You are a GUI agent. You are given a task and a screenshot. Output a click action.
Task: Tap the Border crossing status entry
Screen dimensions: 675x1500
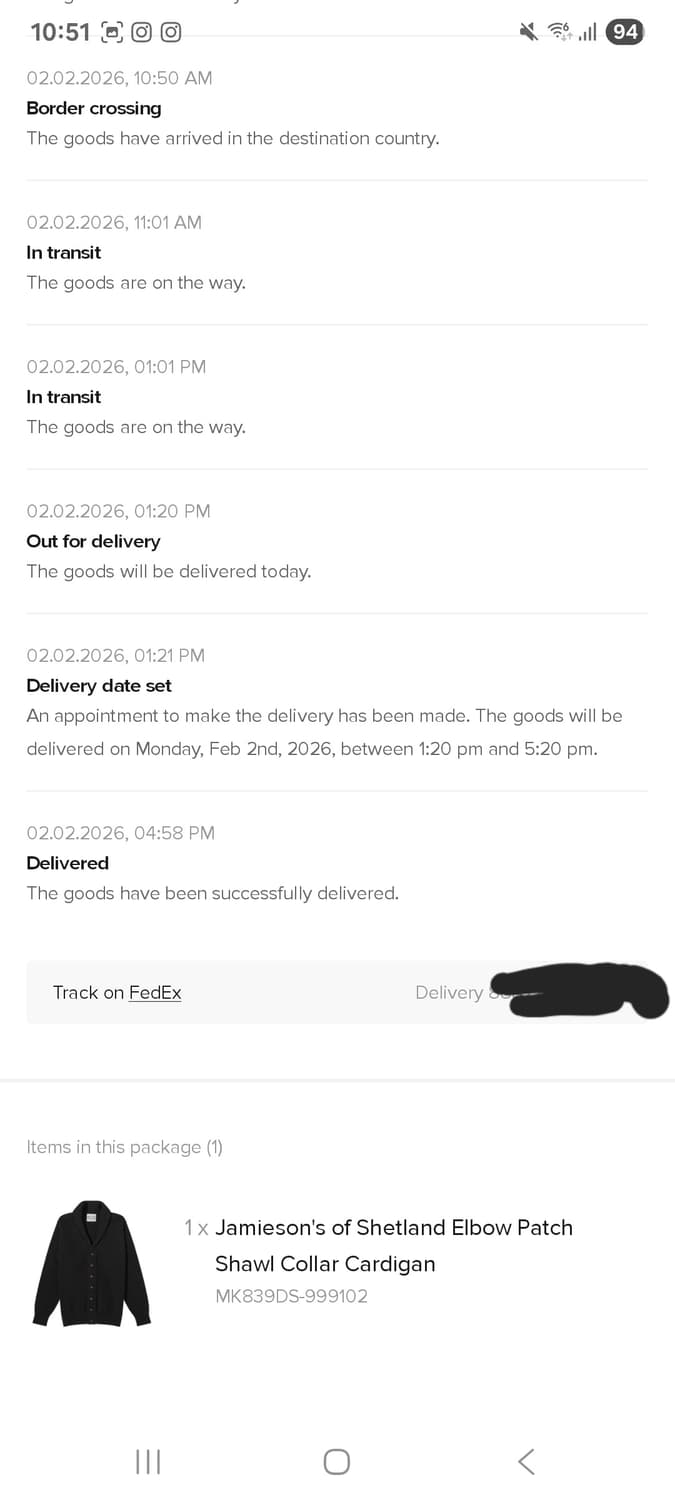click(94, 108)
